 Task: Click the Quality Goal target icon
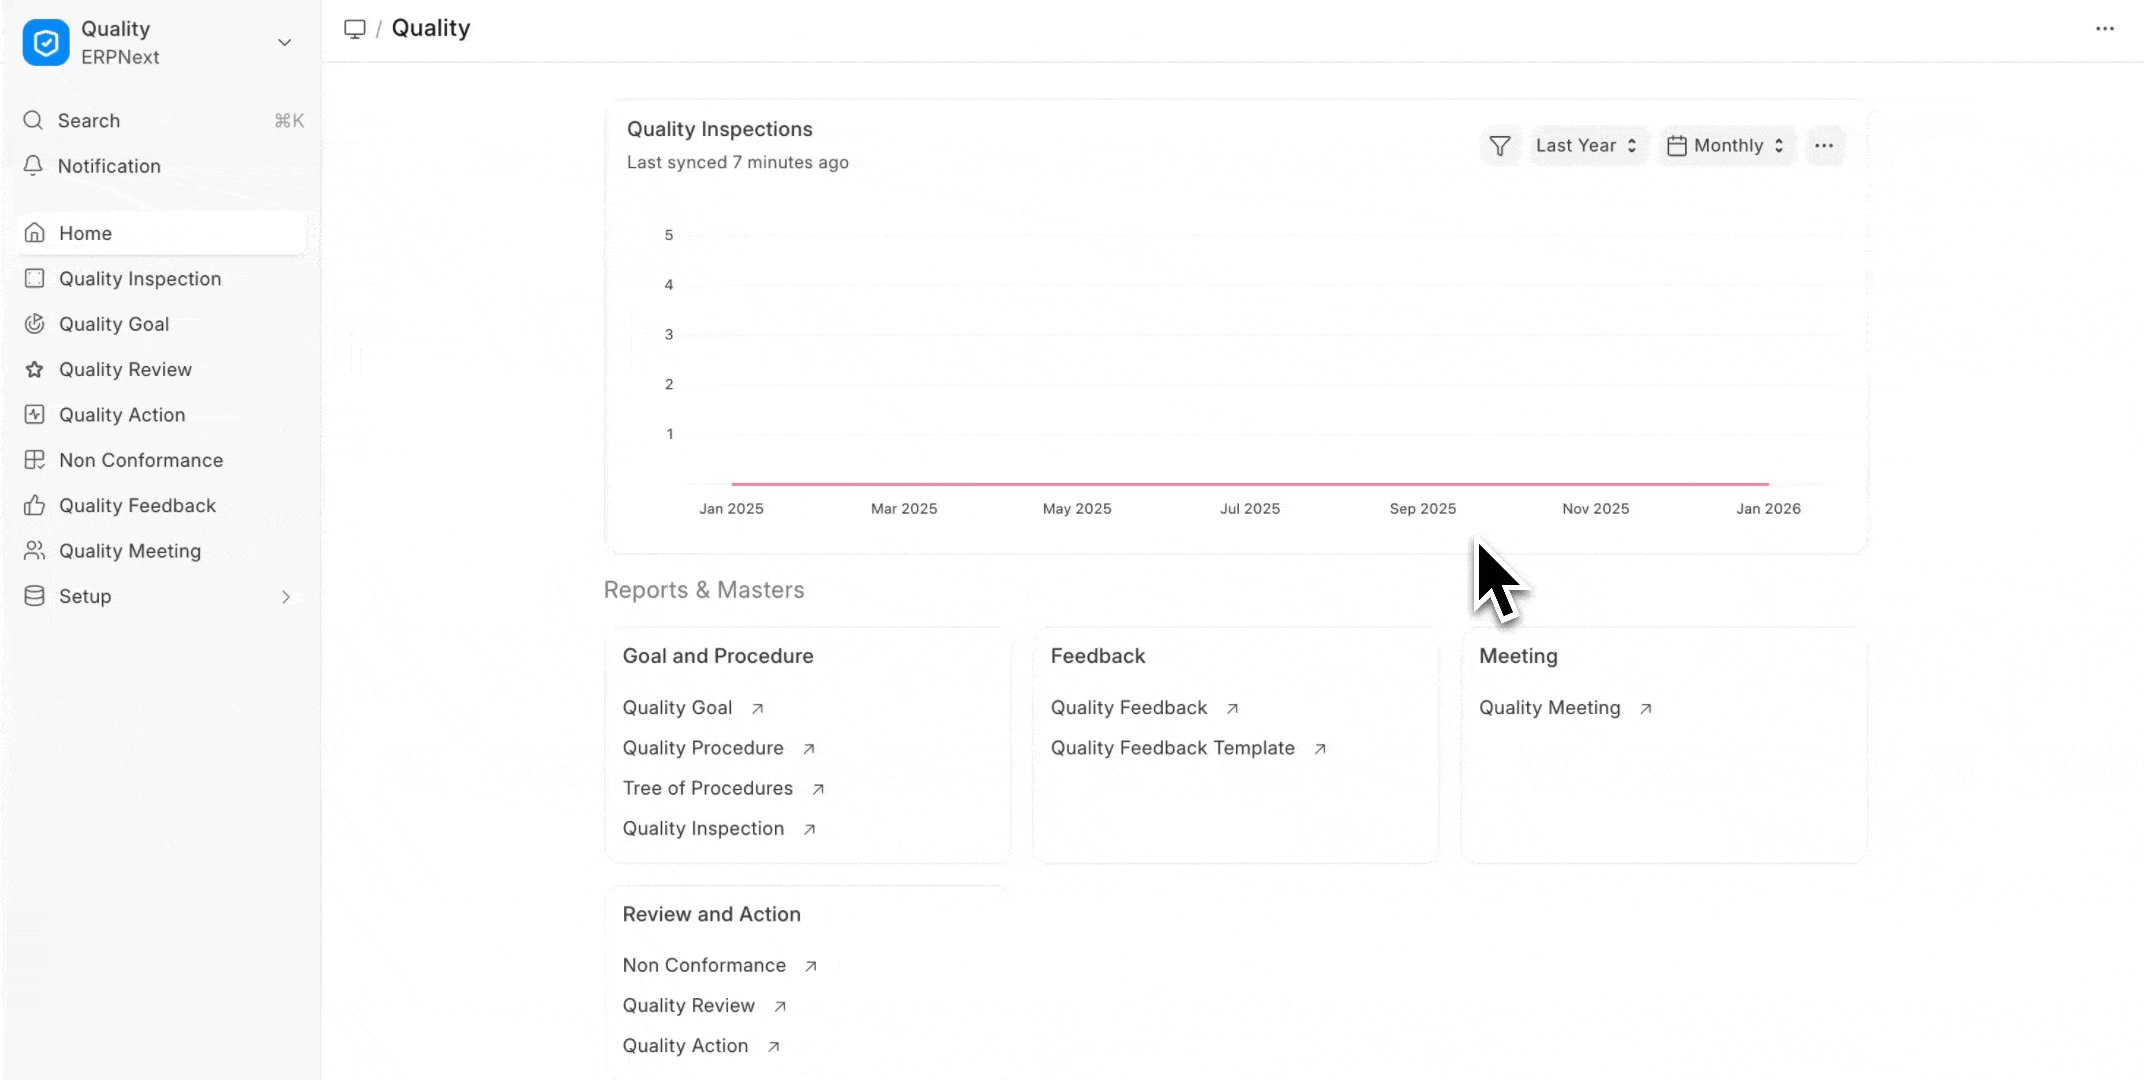pyautogui.click(x=34, y=324)
